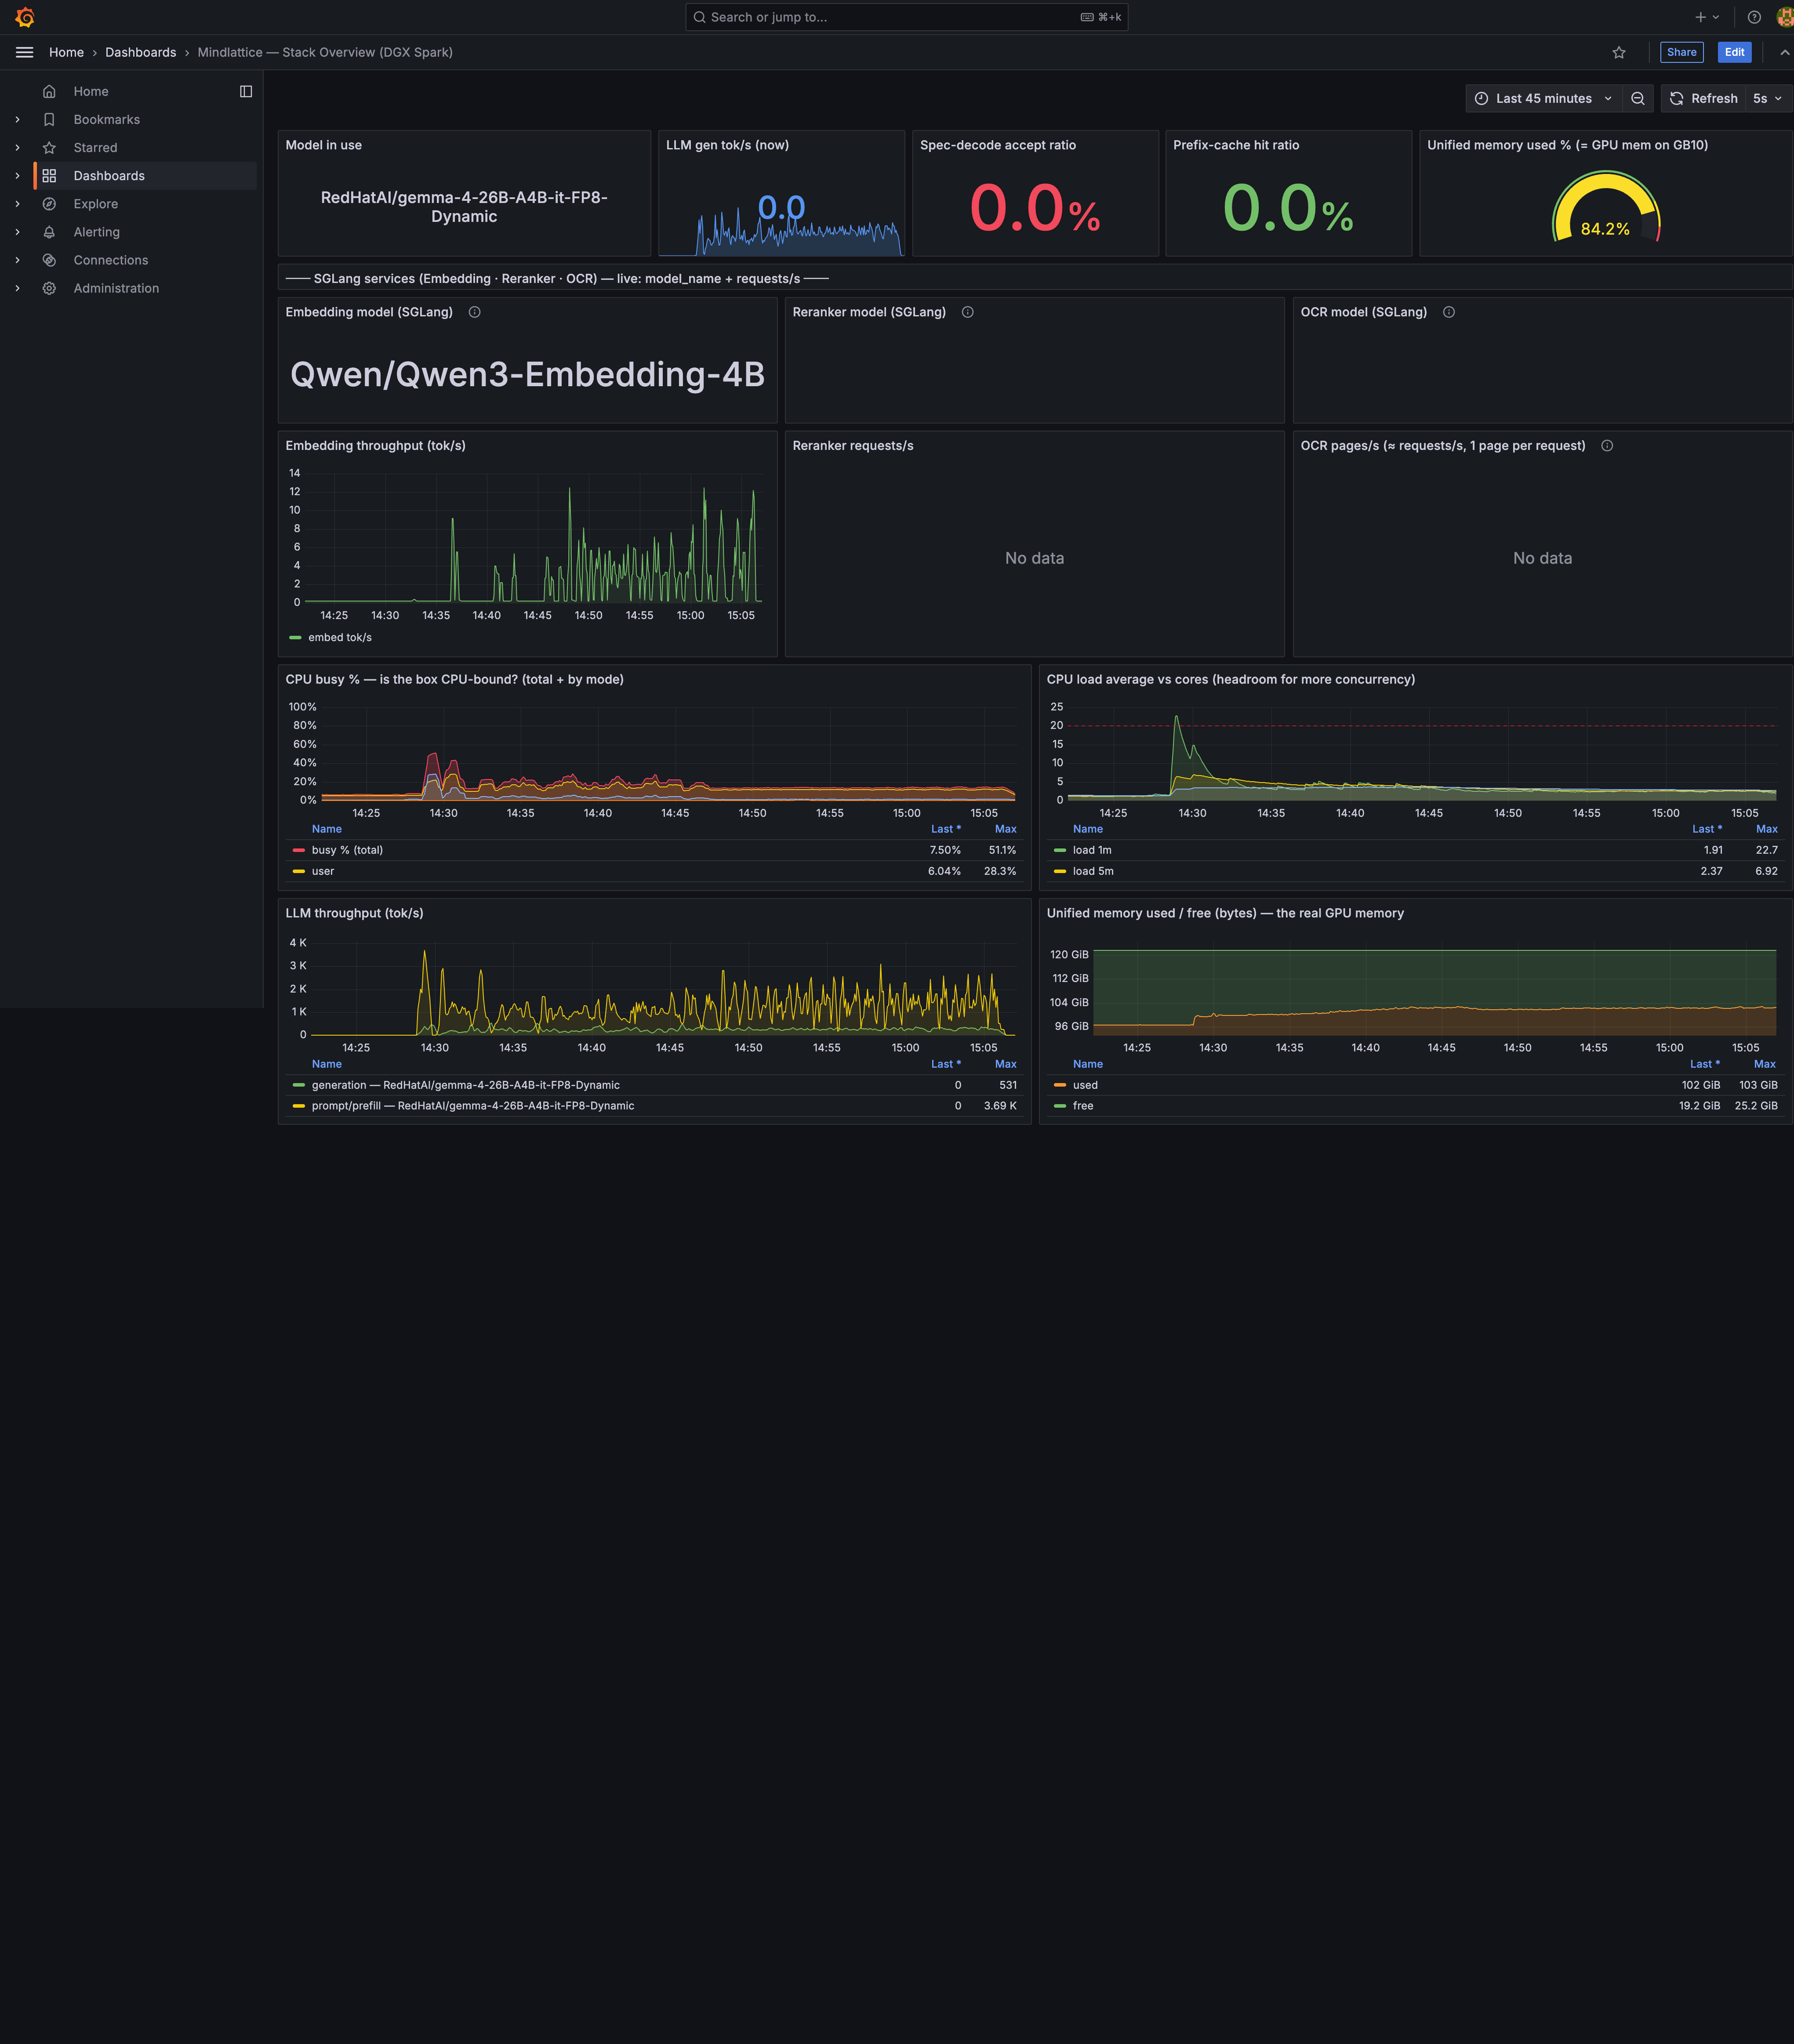Image resolution: width=1794 pixels, height=2044 pixels.
Task: Click the Refresh button label
Action: tap(1714, 98)
